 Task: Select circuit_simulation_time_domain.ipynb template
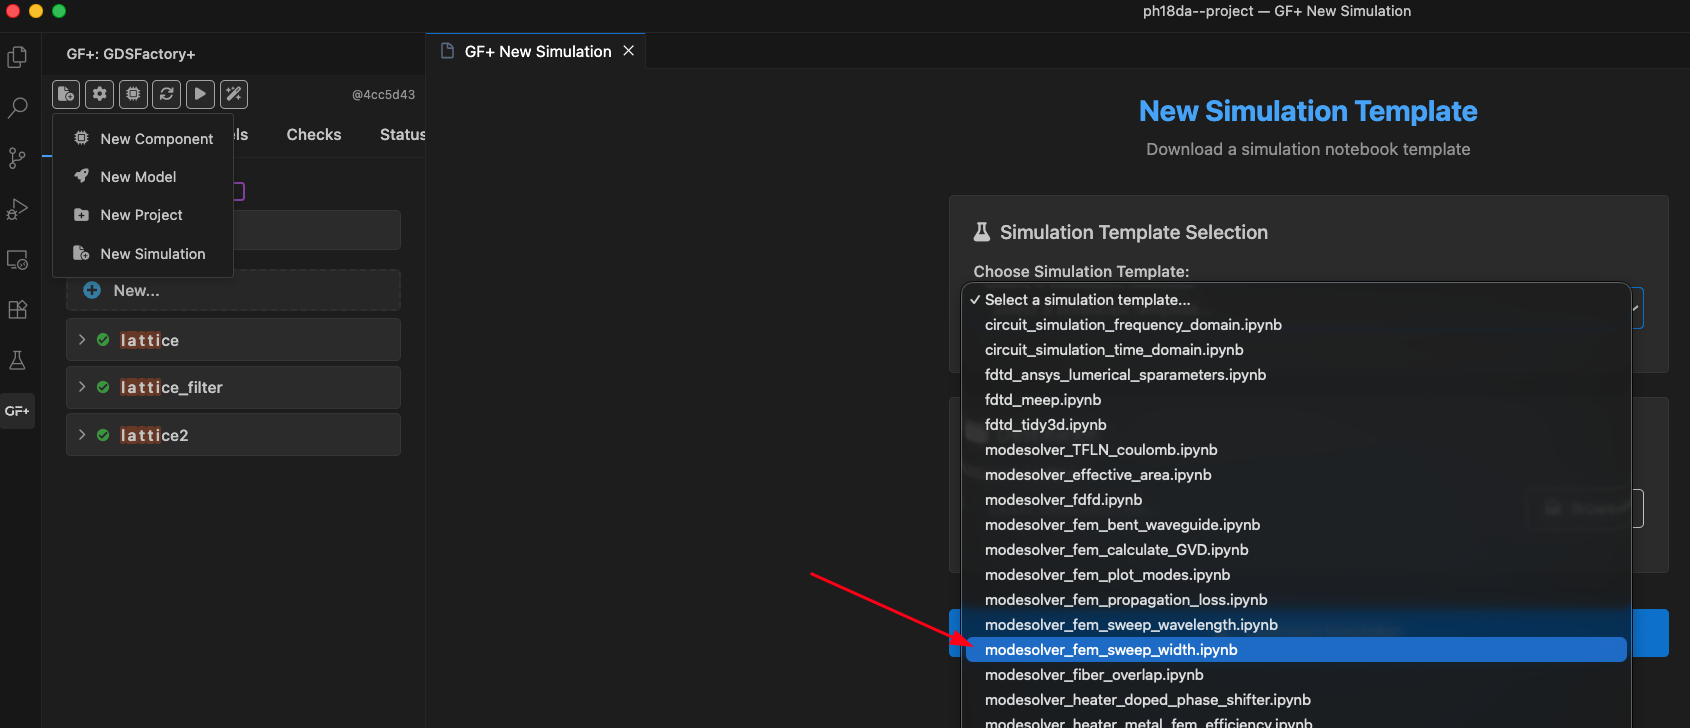(x=1296, y=350)
